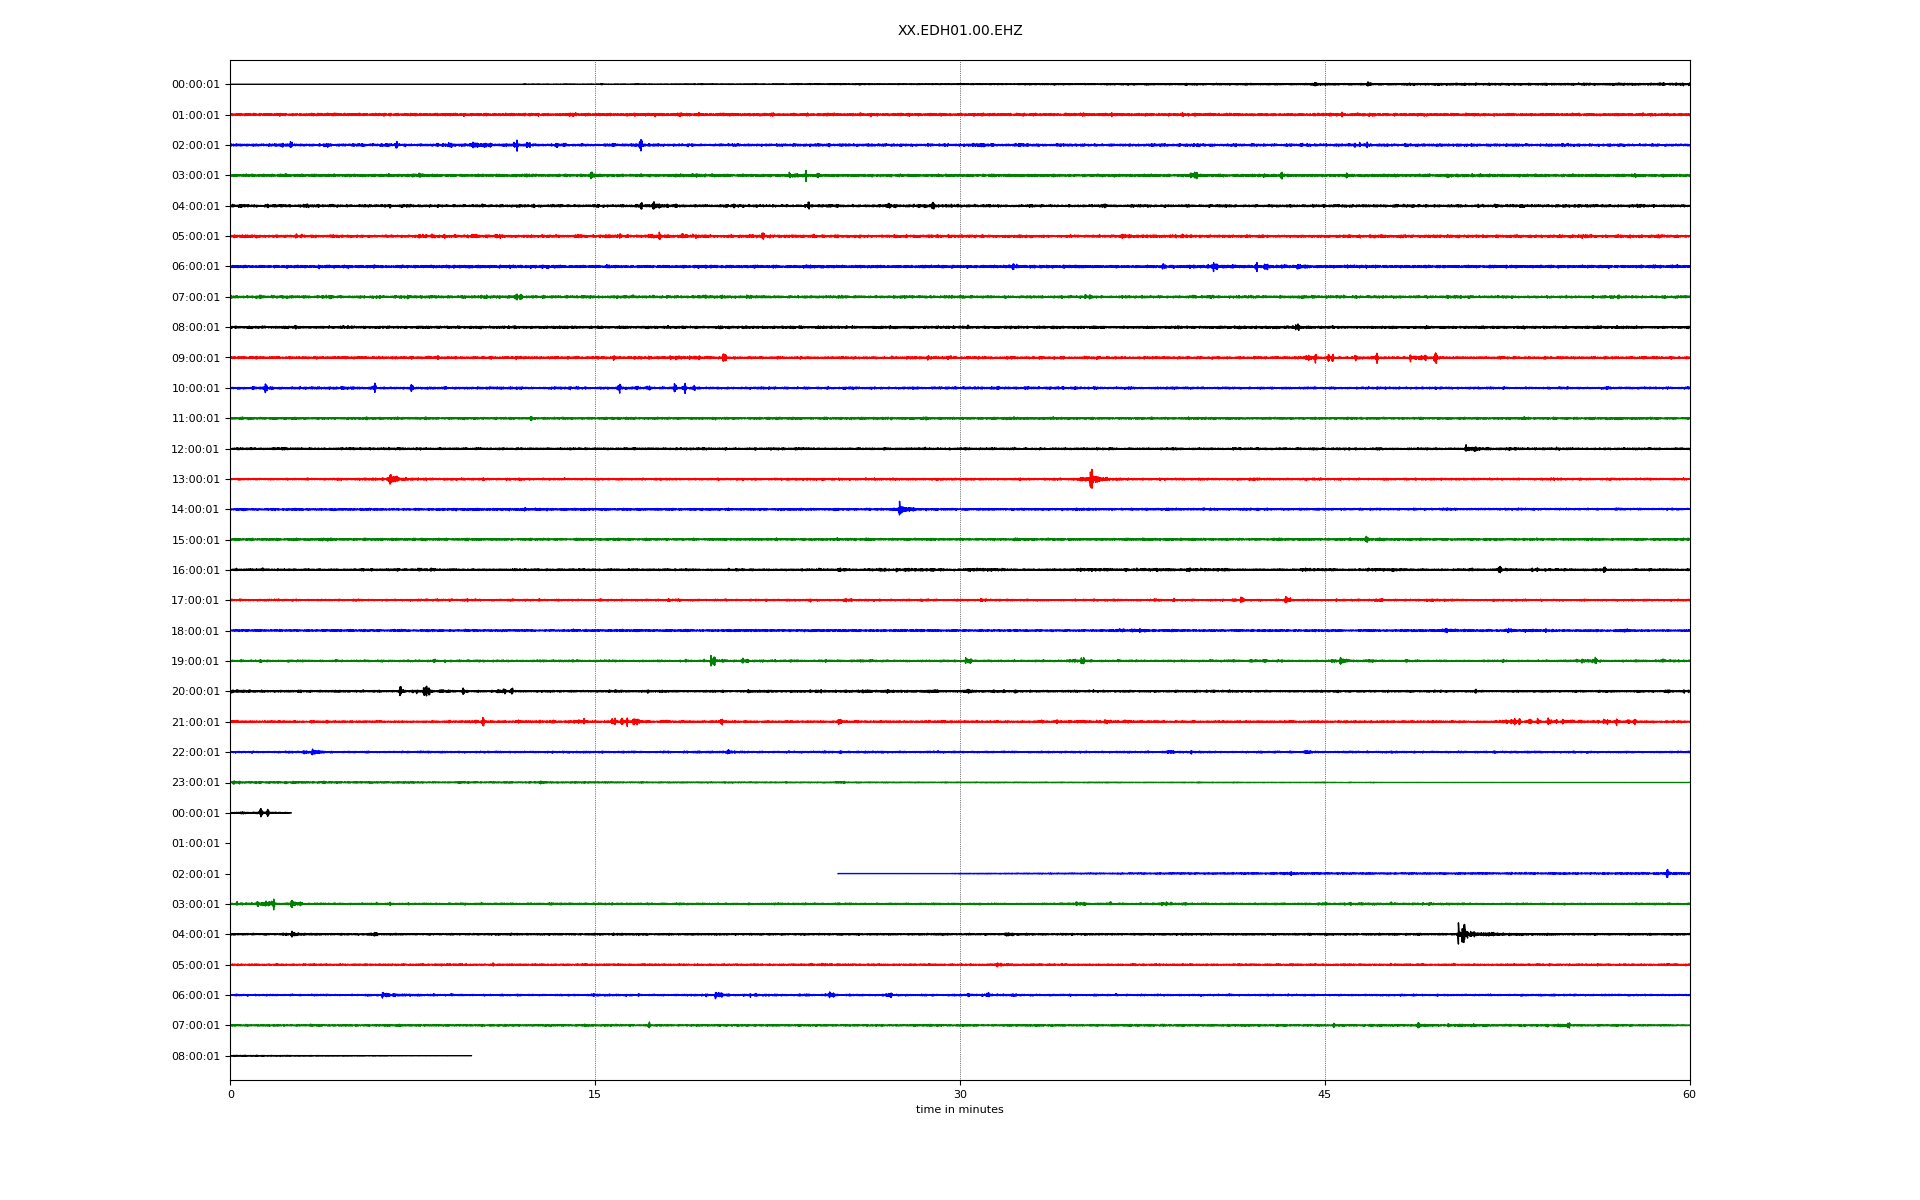
Task: Click the largest black spike near minute 50
Action: click(x=1460, y=934)
